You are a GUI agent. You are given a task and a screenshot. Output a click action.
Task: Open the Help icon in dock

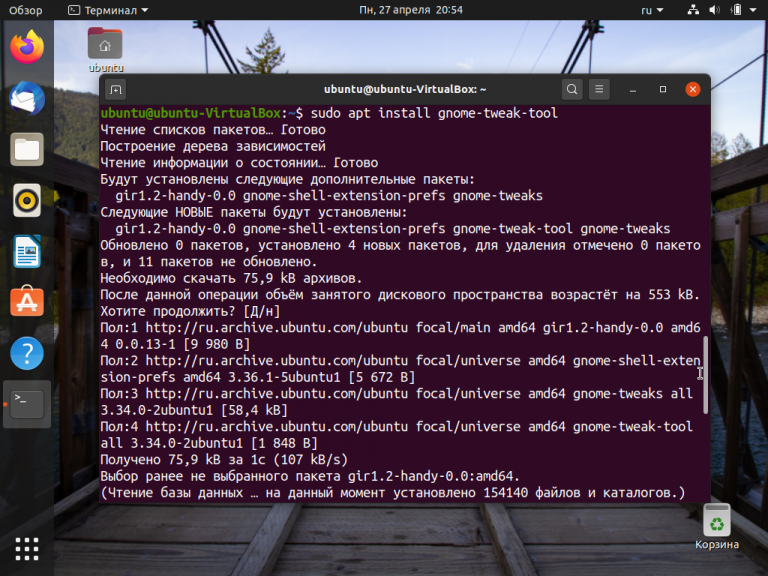(27, 353)
